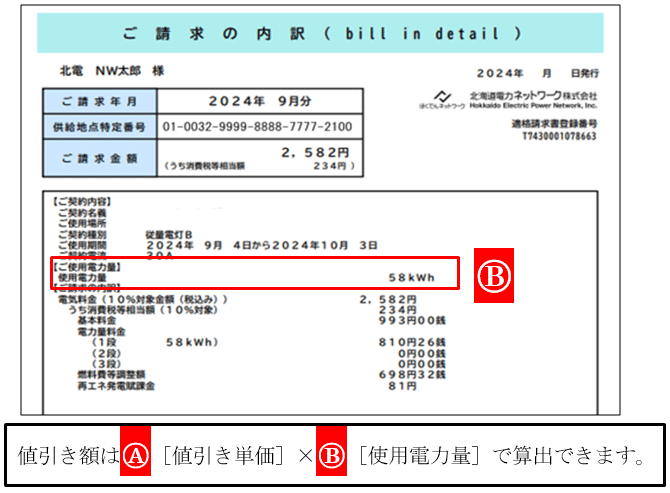
Task: Click 'で算出できます。' at the formula's end
Action: tap(569, 455)
